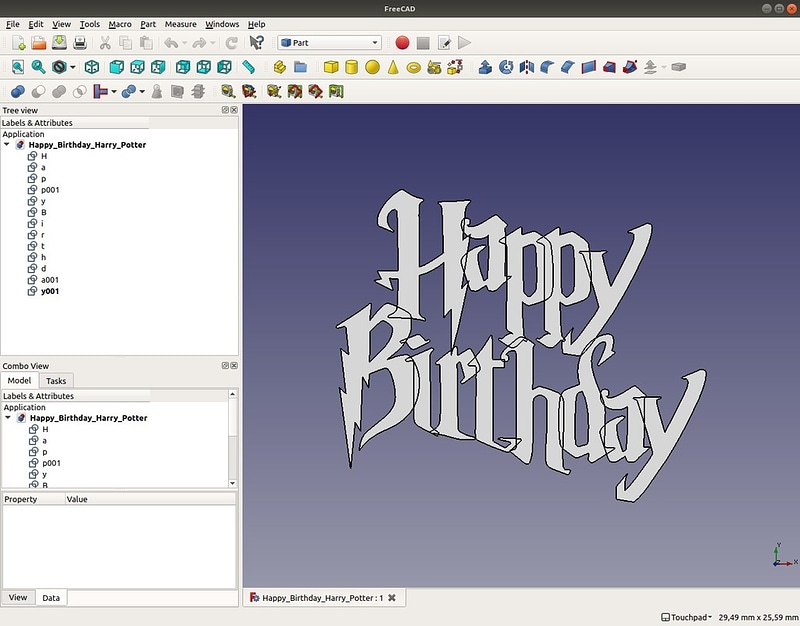Save the document using the Save icon
800x626 pixels.
(59, 43)
